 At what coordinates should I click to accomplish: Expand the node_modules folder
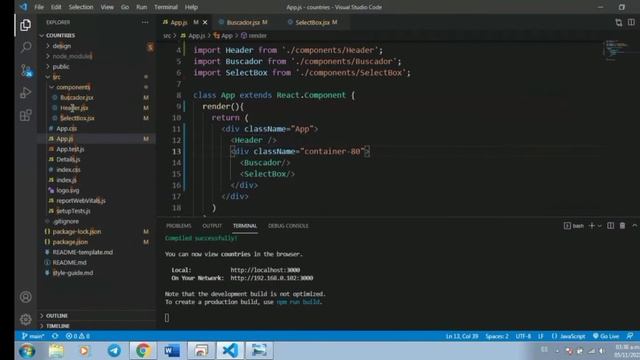pos(97,56)
